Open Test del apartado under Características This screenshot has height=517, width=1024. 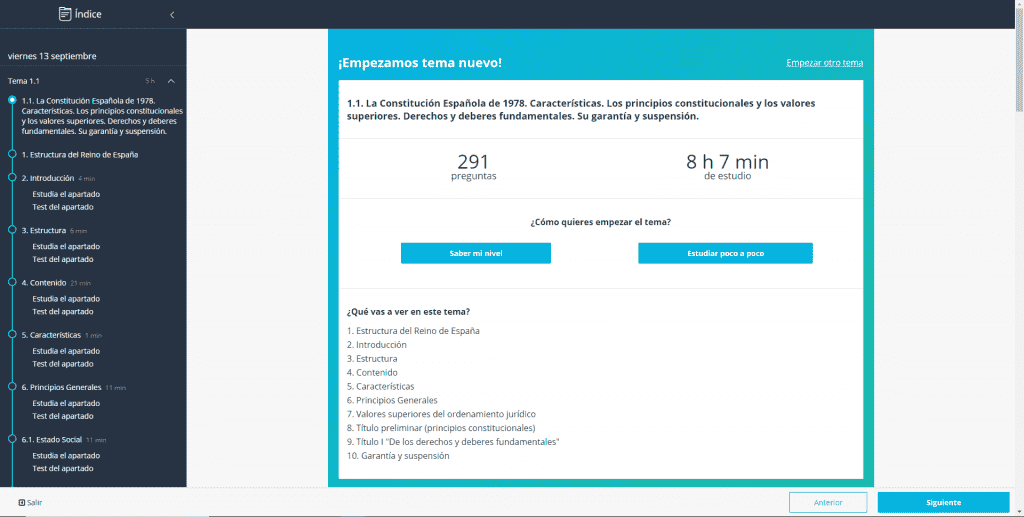(x=63, y=364)
